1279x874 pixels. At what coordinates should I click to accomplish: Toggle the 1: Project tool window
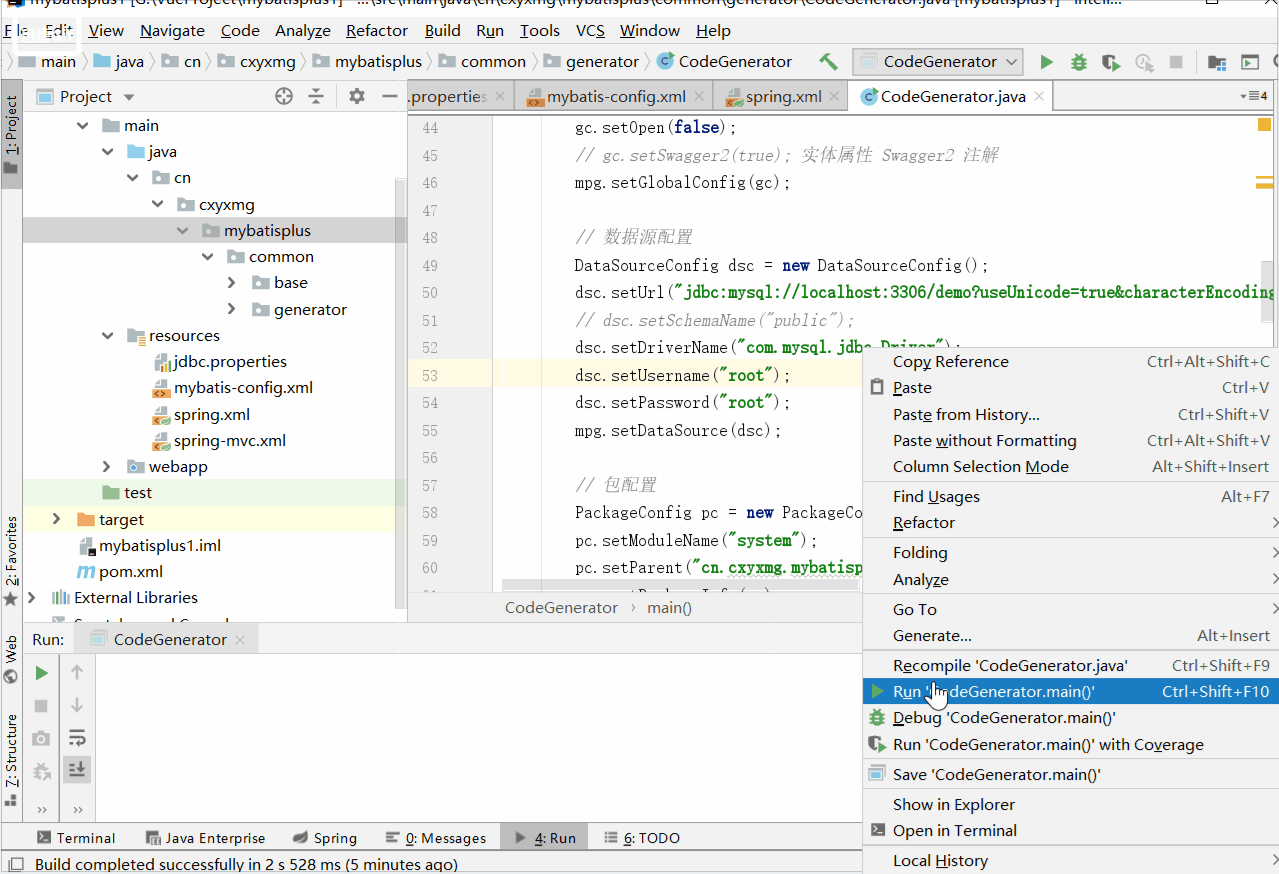[11, 134]
